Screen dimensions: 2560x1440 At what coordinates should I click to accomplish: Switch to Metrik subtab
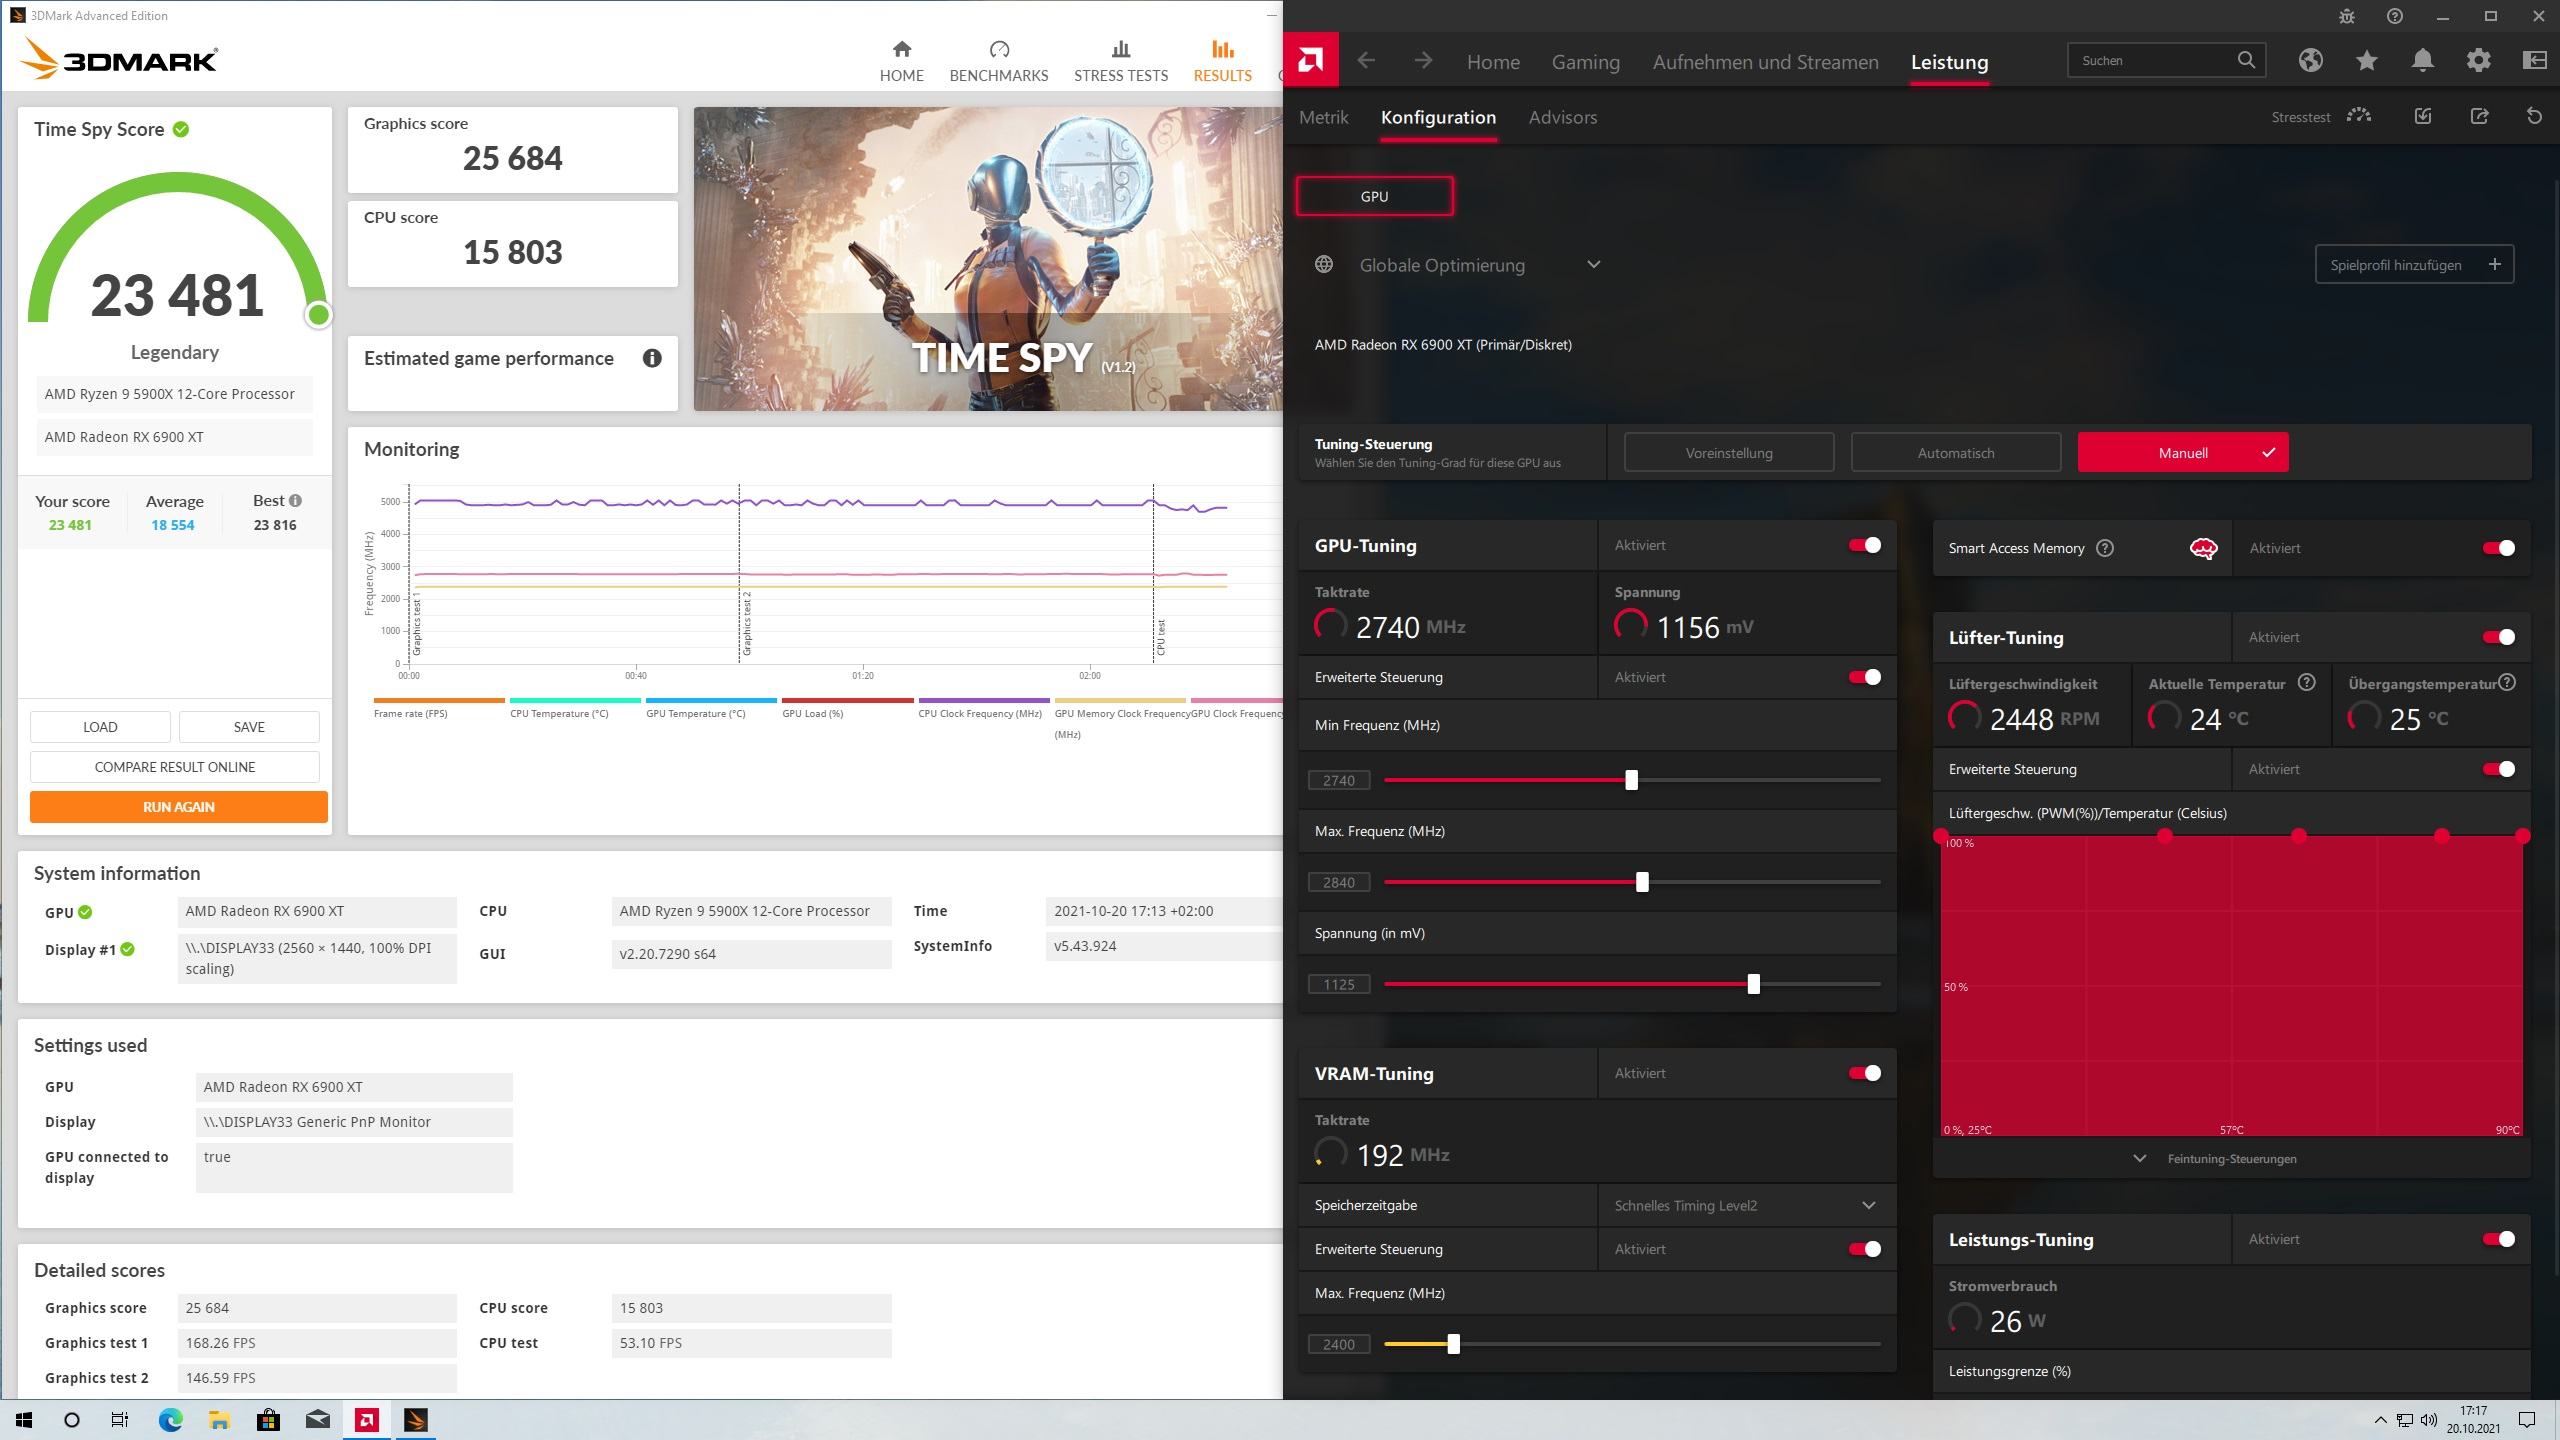1323,117
